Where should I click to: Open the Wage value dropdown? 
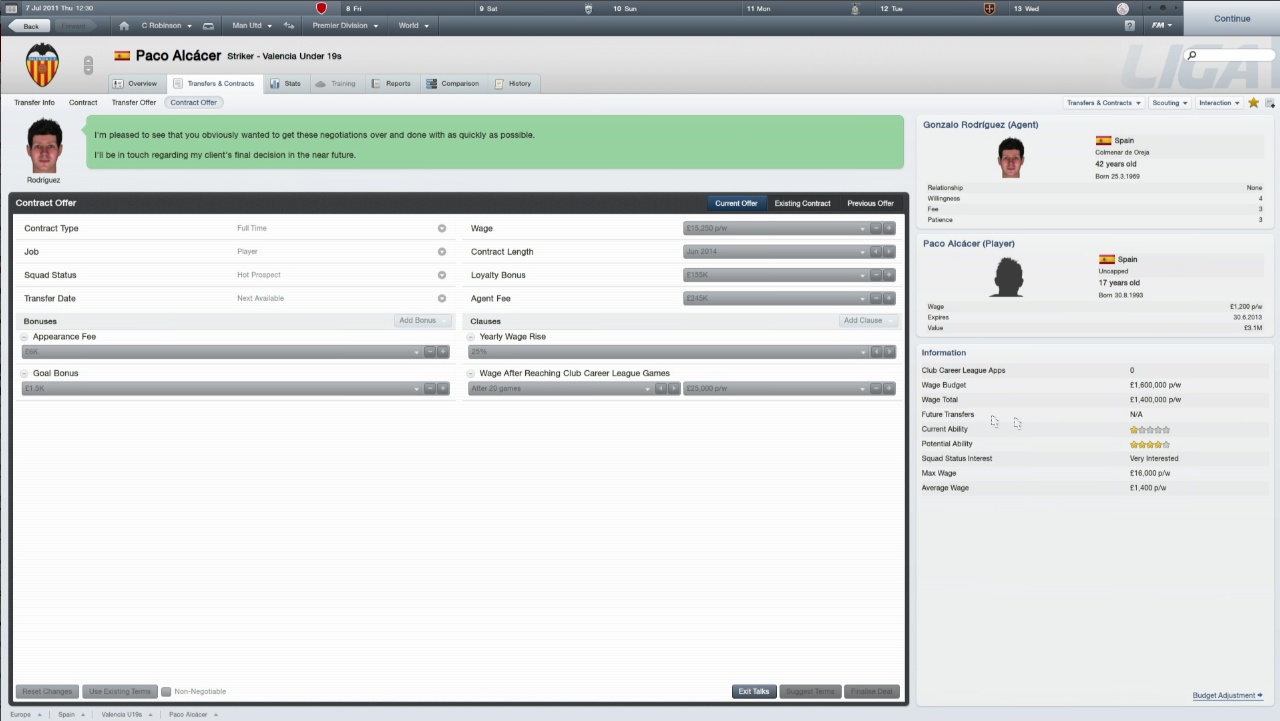[x=862, y=228]
